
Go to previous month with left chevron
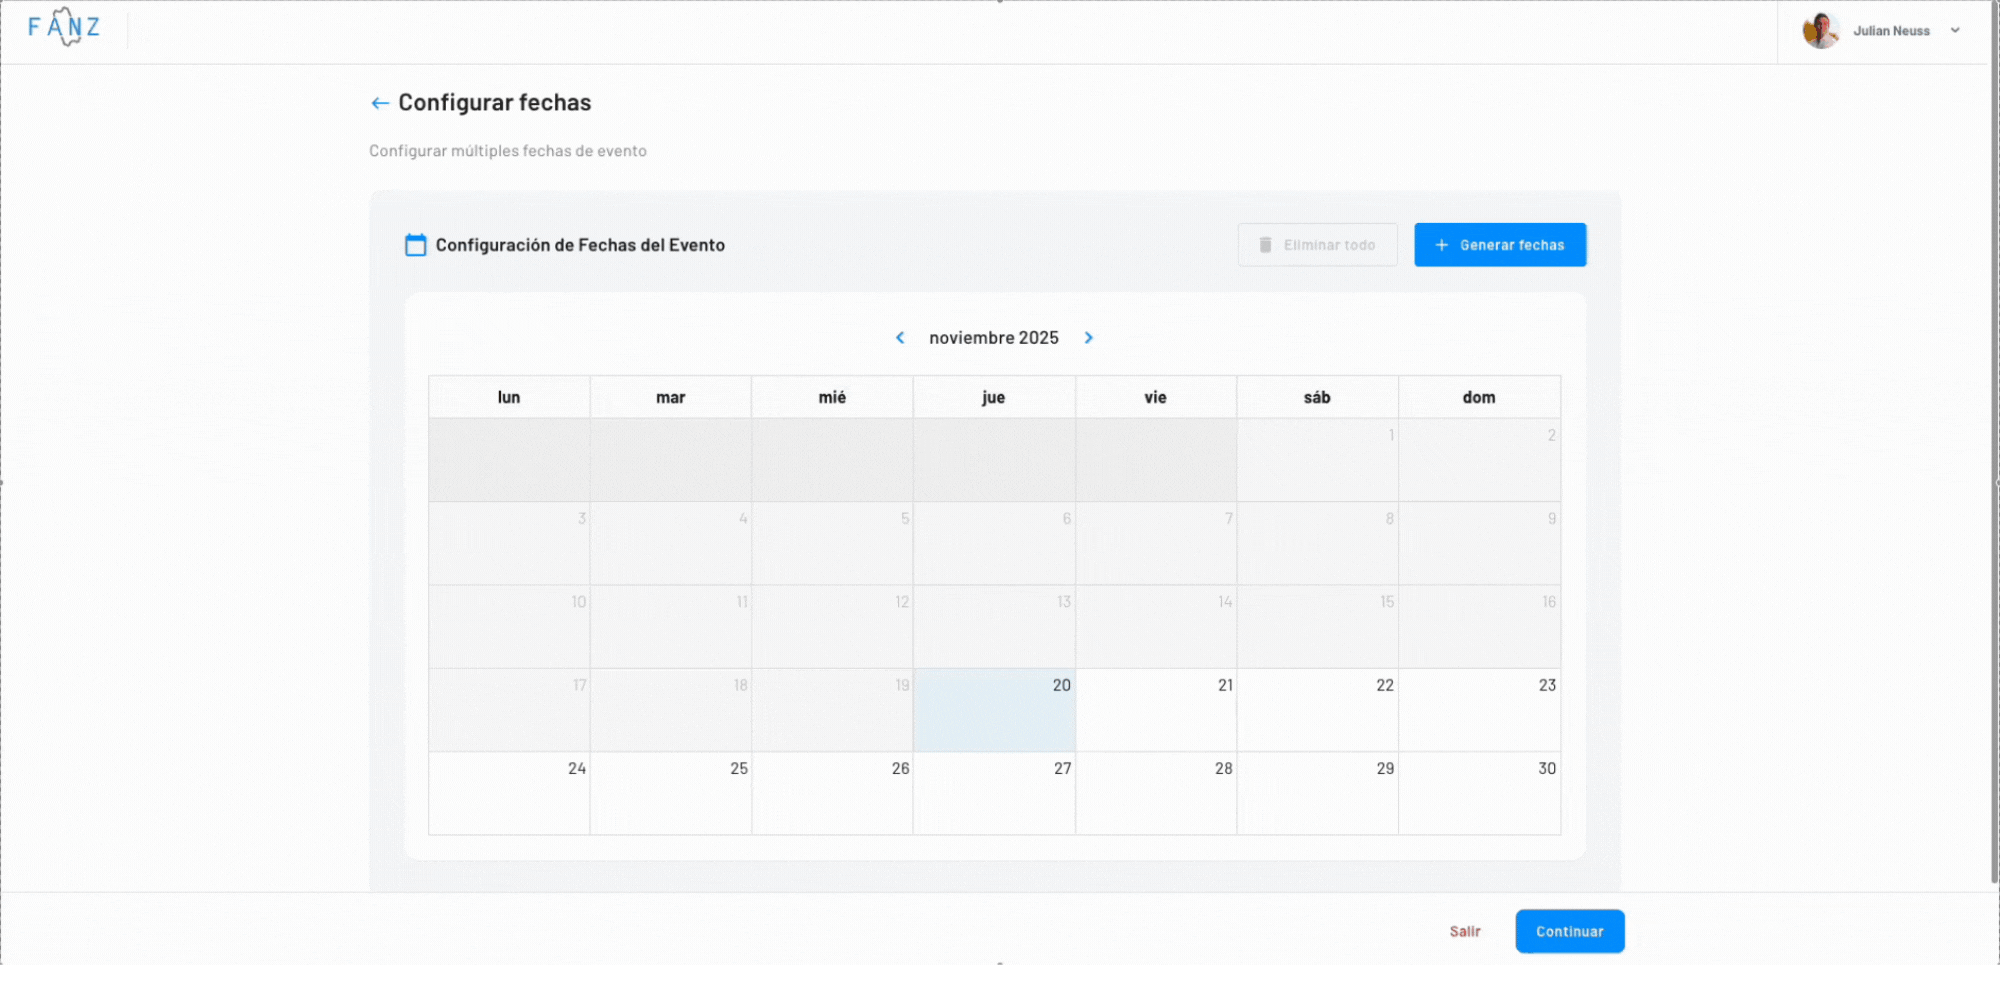(x=900, y=338)
